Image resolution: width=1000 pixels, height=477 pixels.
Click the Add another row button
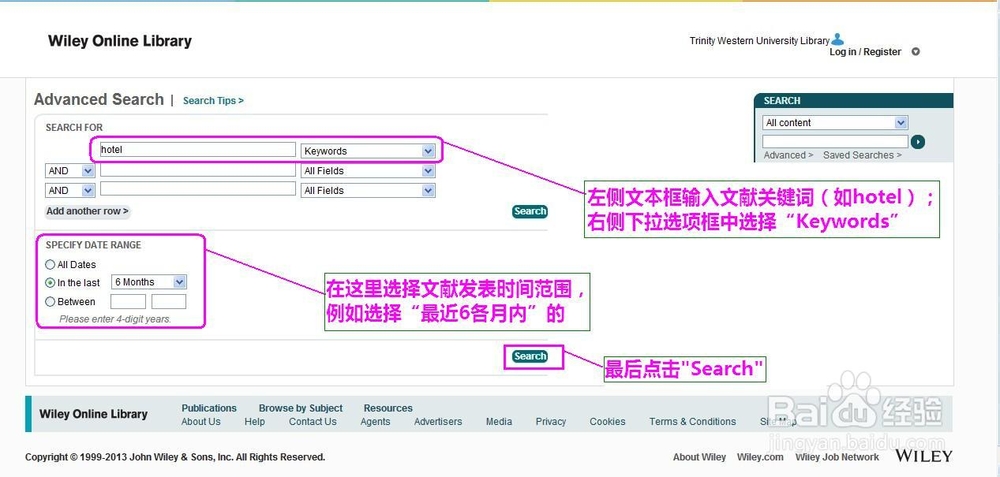coord(87,211)
